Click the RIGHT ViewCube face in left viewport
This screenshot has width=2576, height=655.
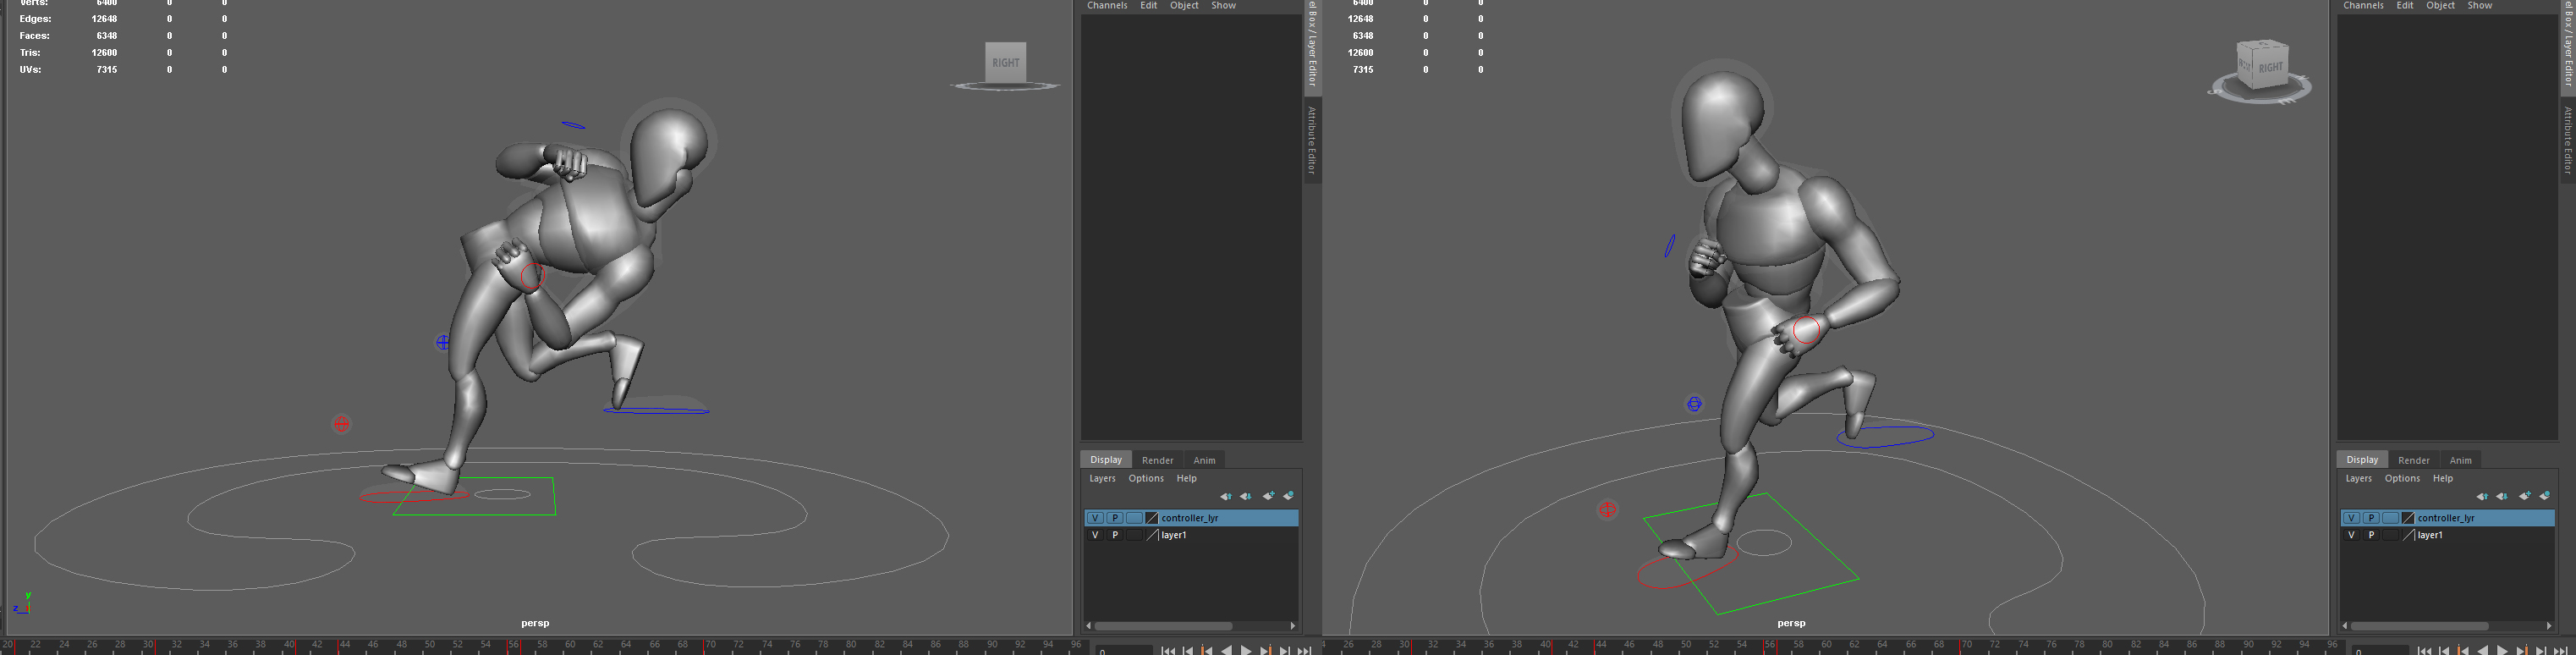click(x=1005, y=62)
